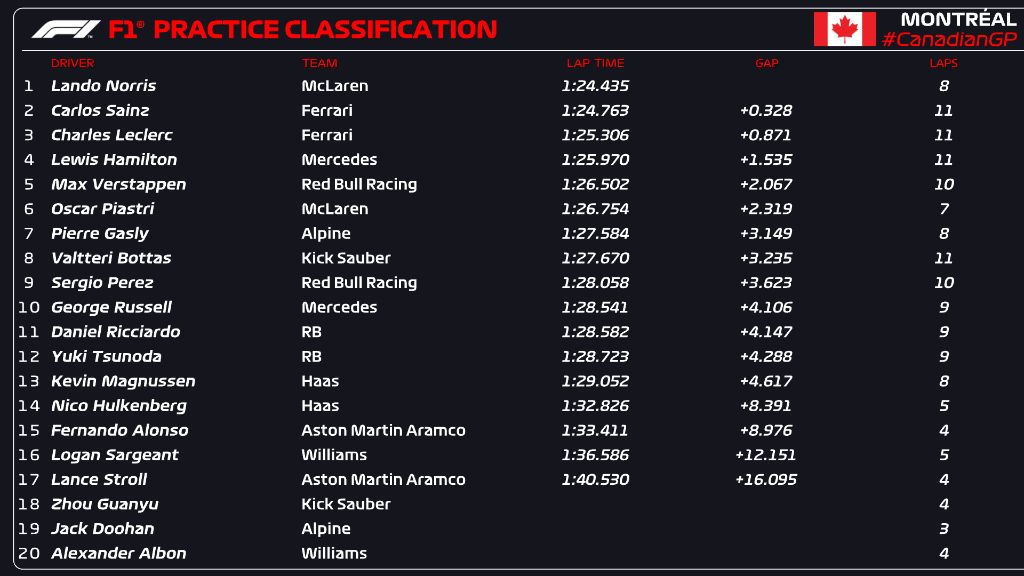Image resolution: width=1024 pixels, height=576 pixels.
Task: Click Lance Stroll's lap time 1:40.530
Action: [595, 479]
